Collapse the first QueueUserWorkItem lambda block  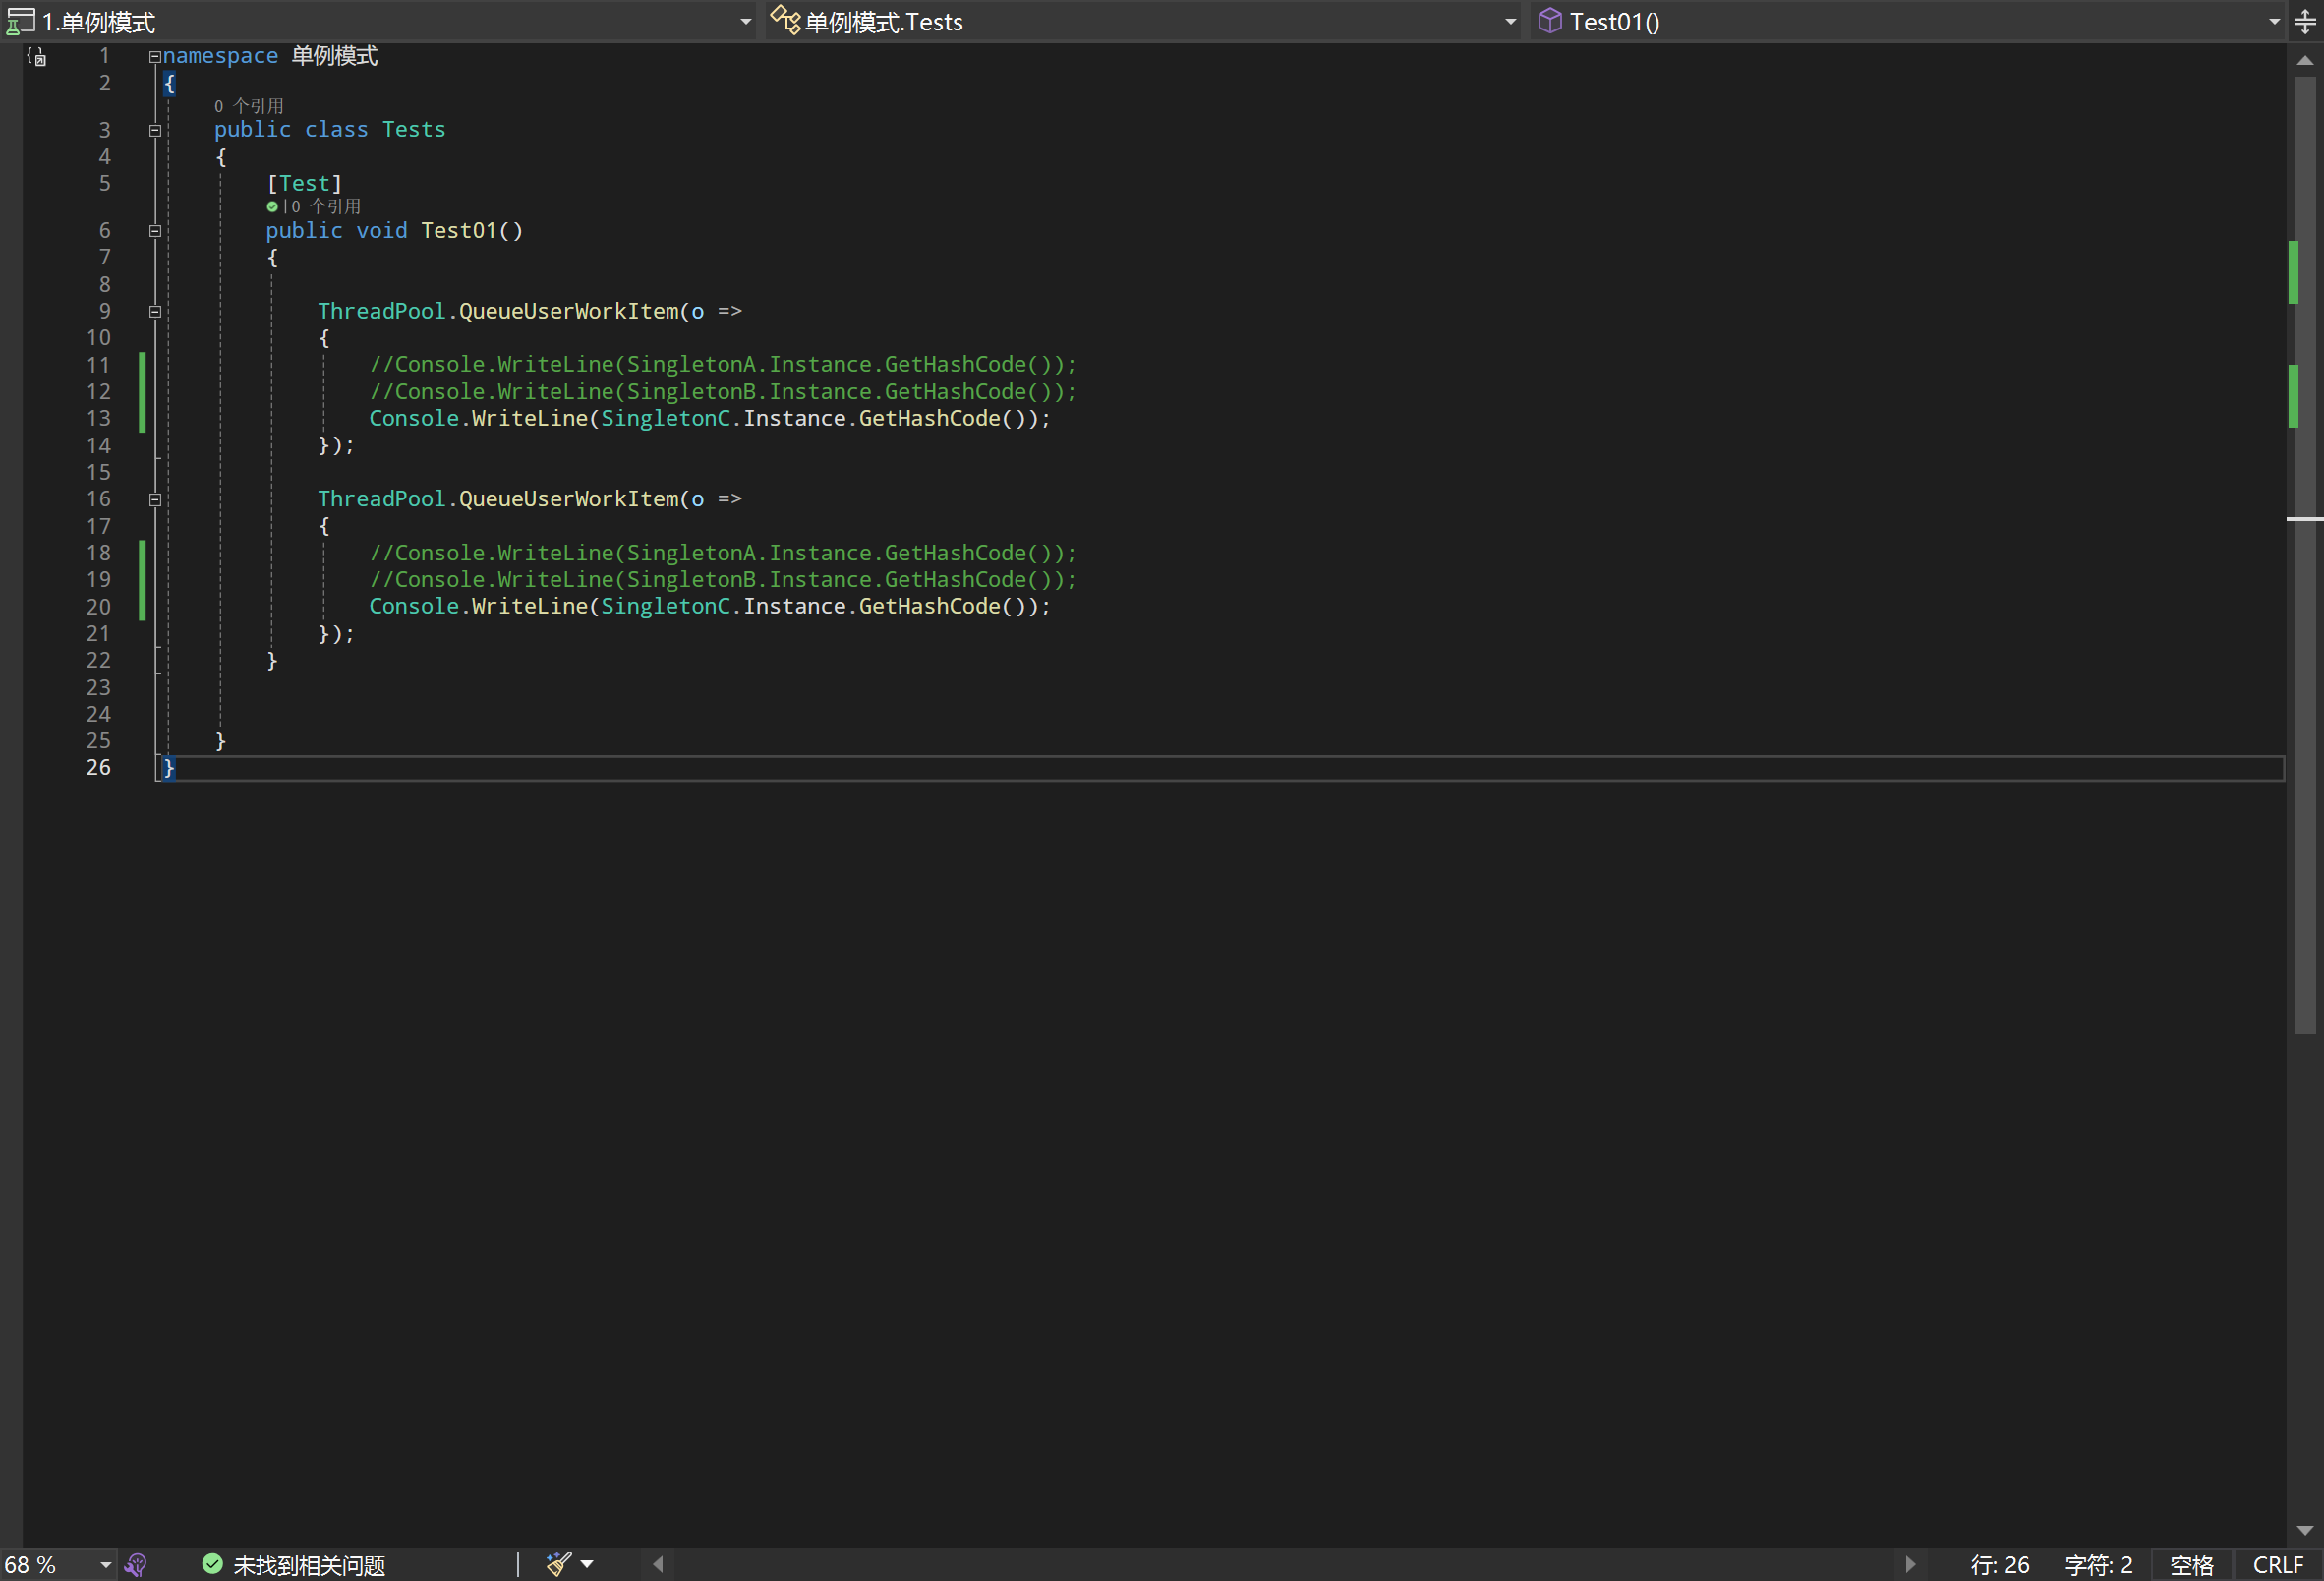(x=155, y=312)
